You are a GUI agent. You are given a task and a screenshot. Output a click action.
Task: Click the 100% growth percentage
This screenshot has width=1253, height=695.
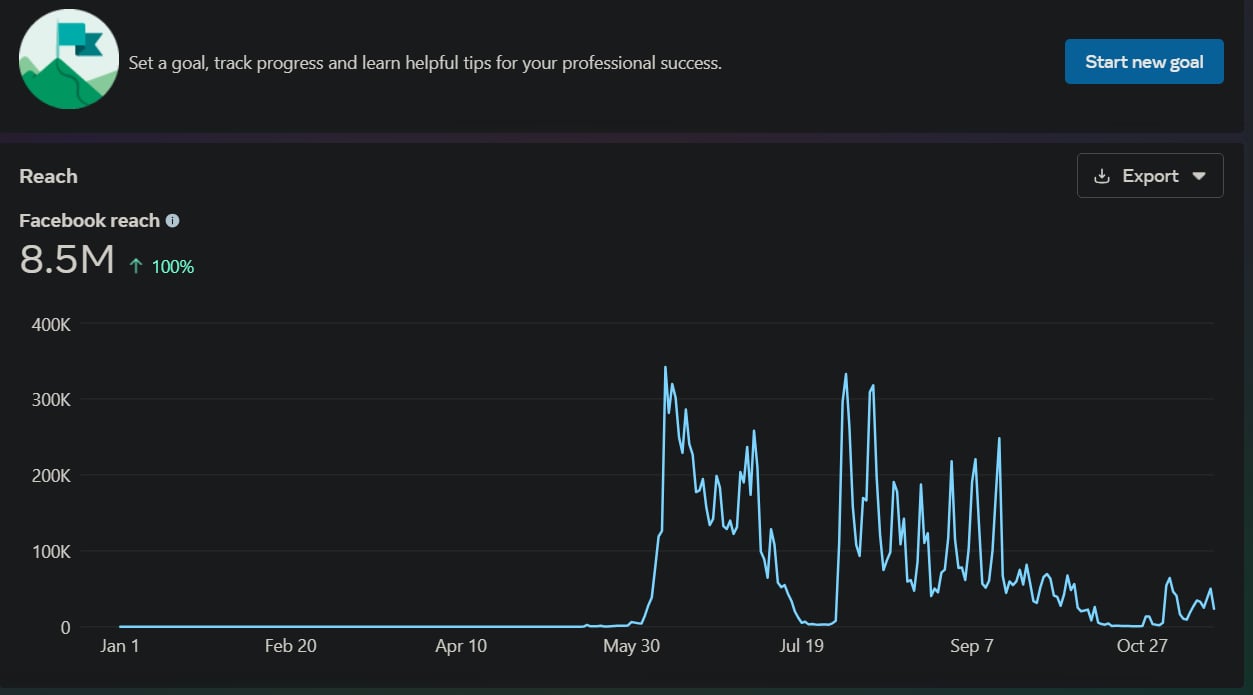pyautogui.click(x=173, y=267)
